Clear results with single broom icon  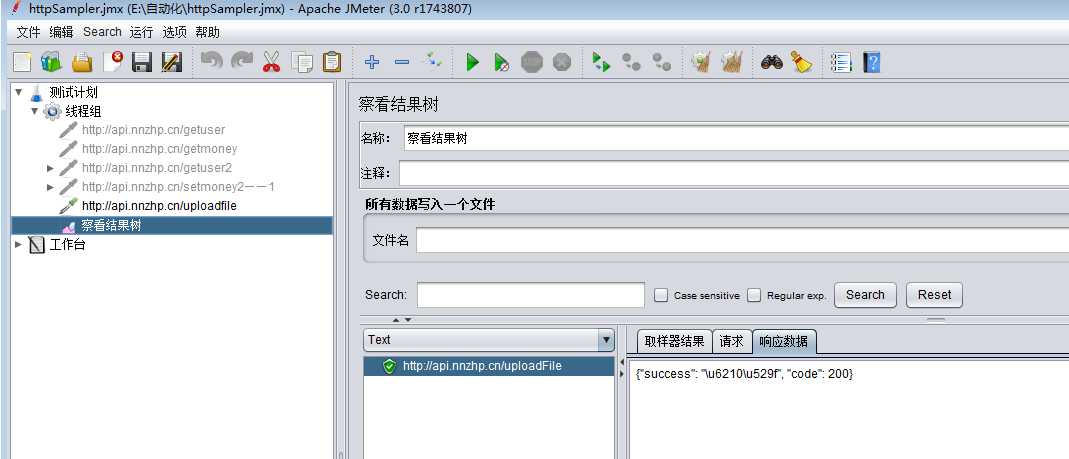click(x=701, y=63)
